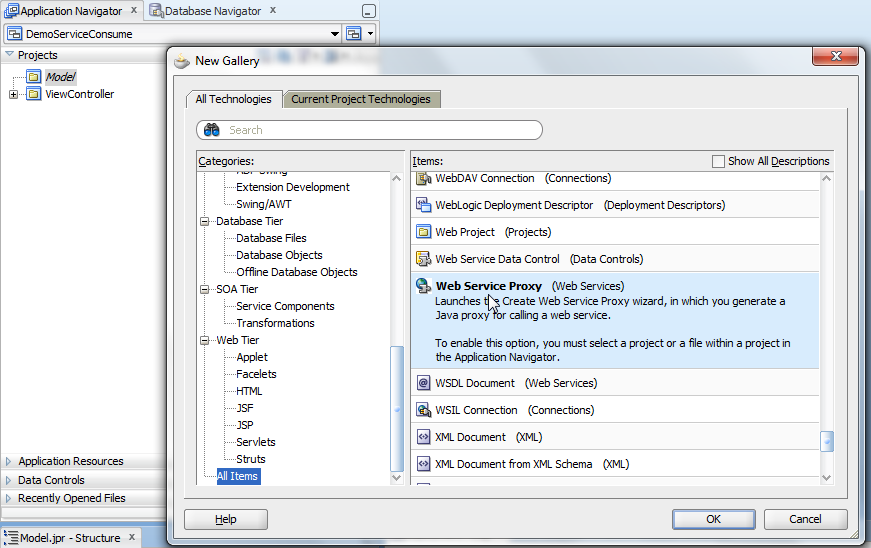Select the Facelets category
This screenshot has width=871, height=548.
coord(256,374)
